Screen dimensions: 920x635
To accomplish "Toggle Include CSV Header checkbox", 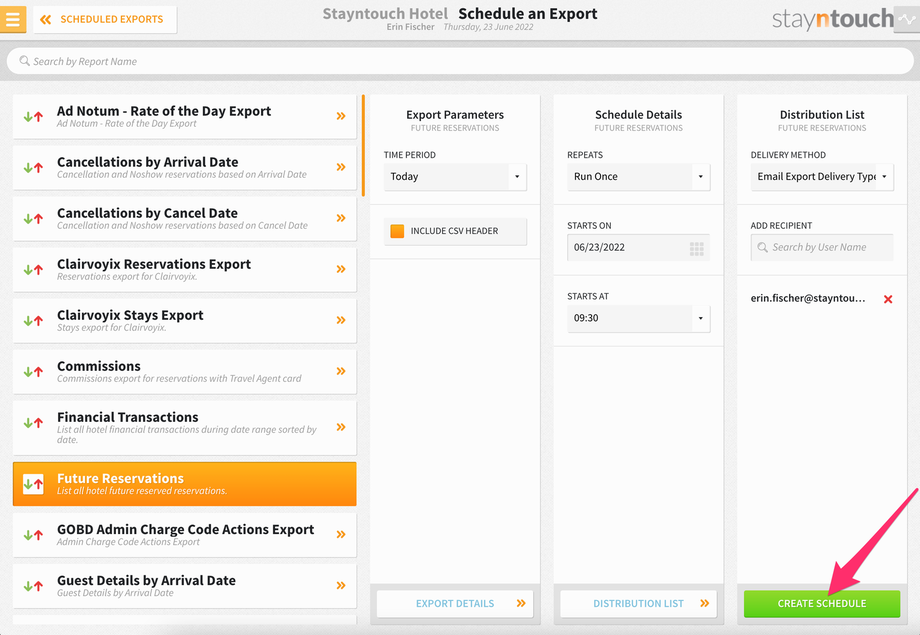I will coord(397,231).
